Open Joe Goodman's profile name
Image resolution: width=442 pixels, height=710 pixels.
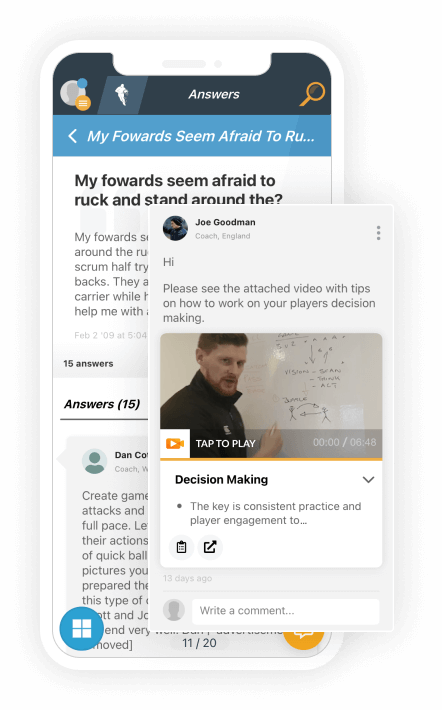(225, 222)
